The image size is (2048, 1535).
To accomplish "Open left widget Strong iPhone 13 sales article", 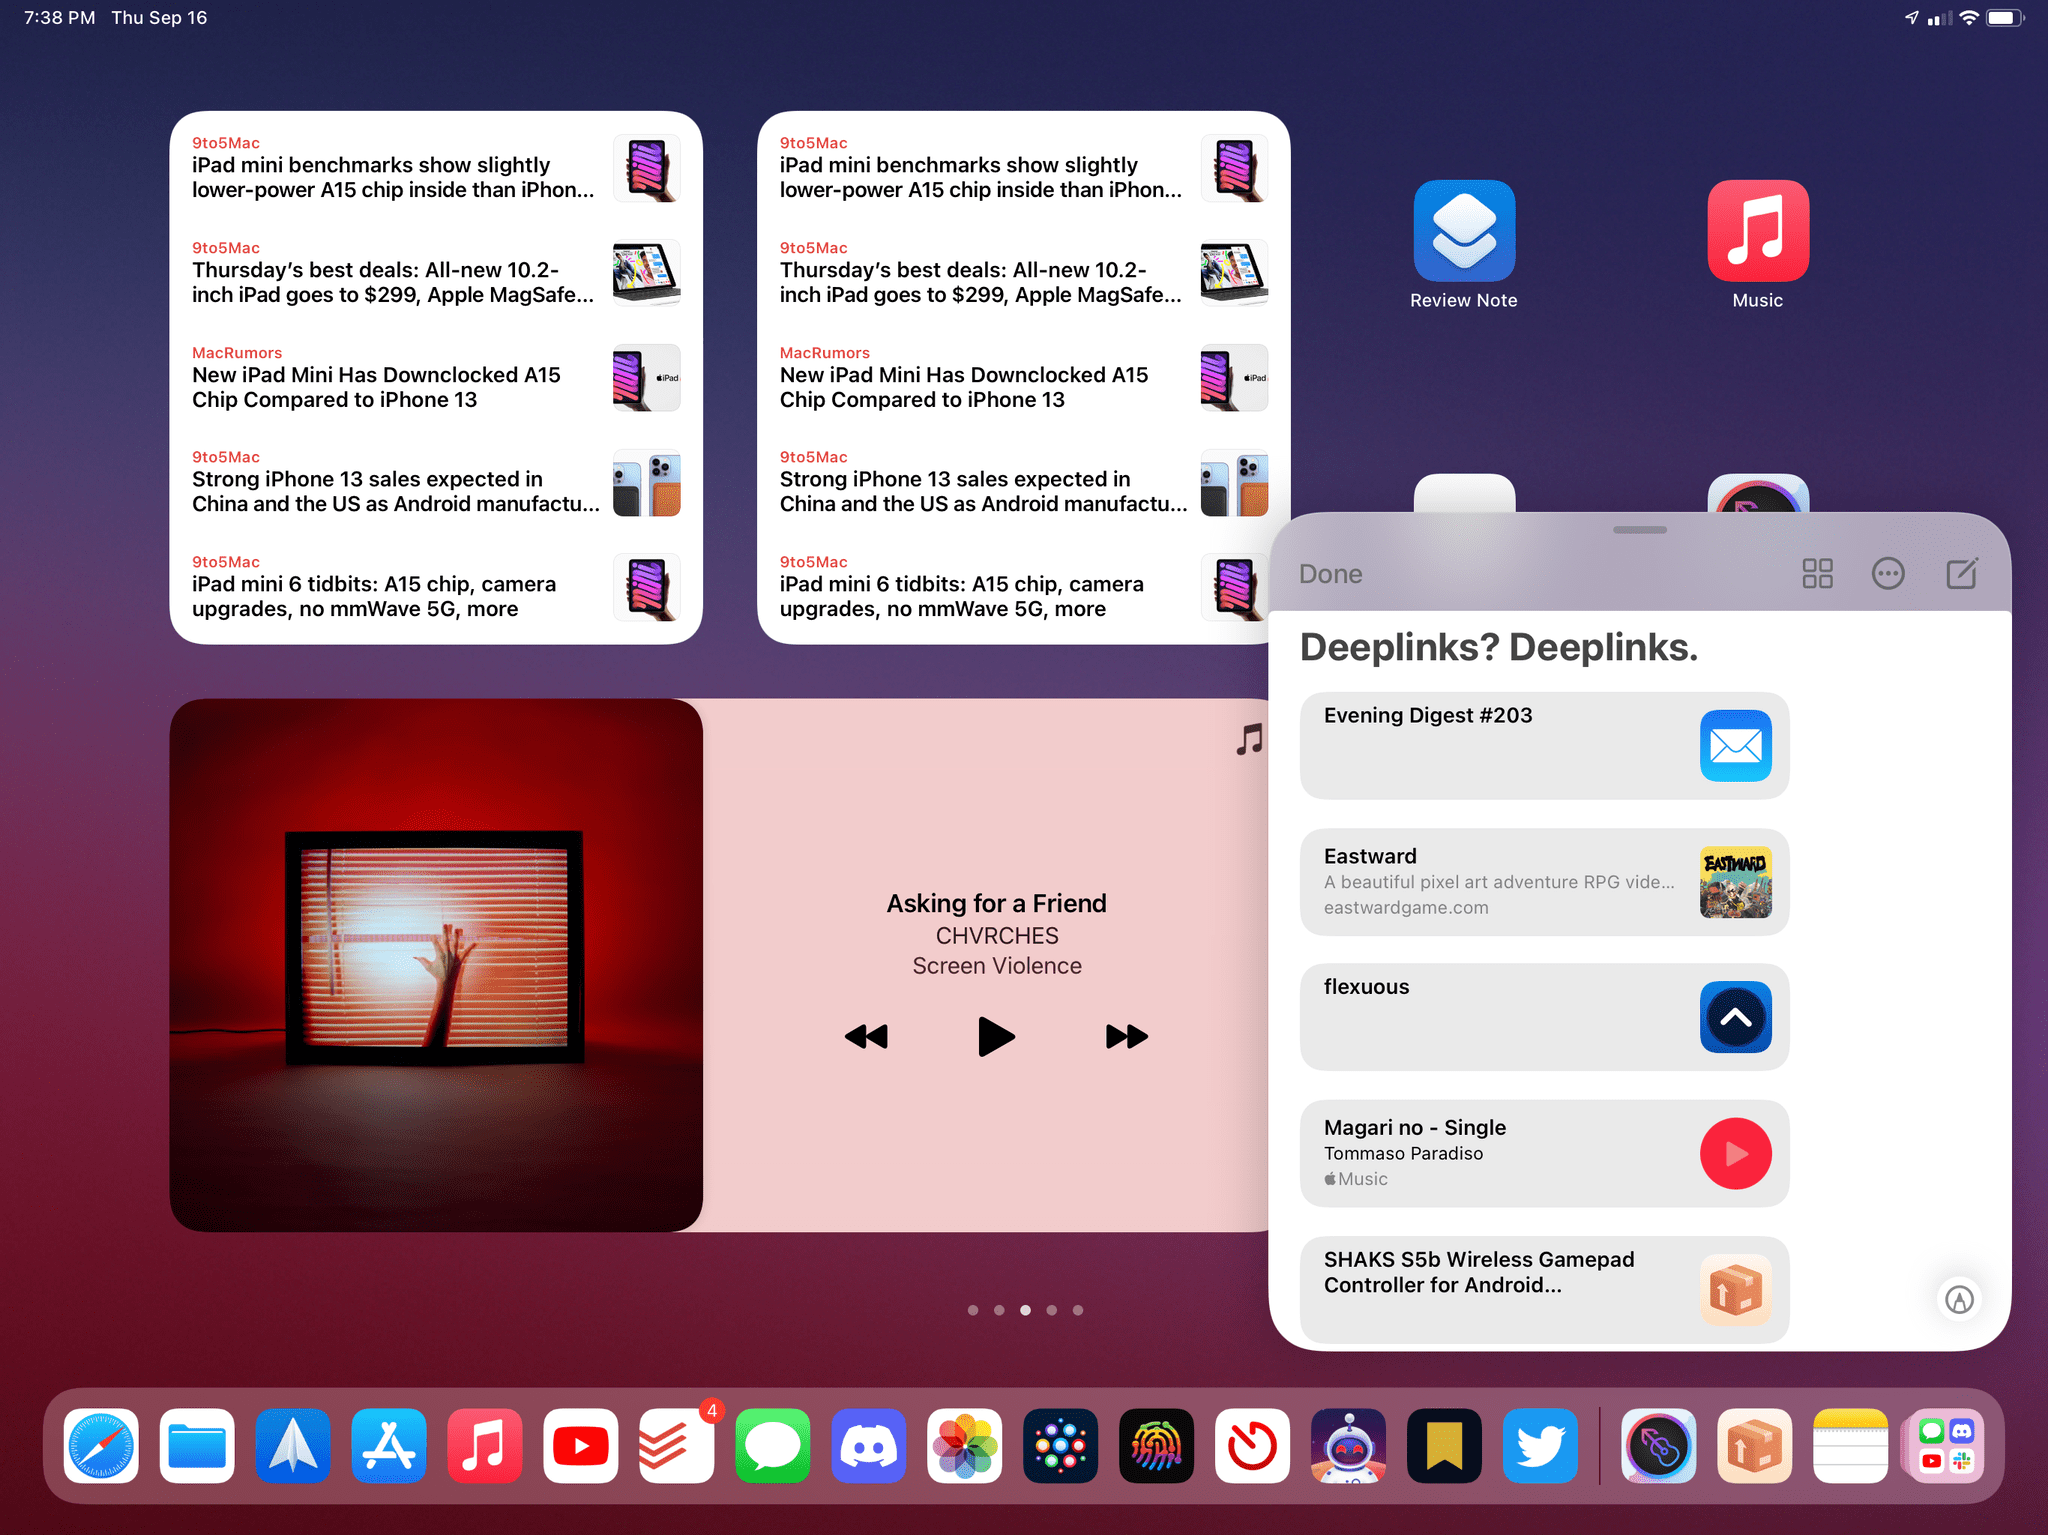I will (436, 482).
